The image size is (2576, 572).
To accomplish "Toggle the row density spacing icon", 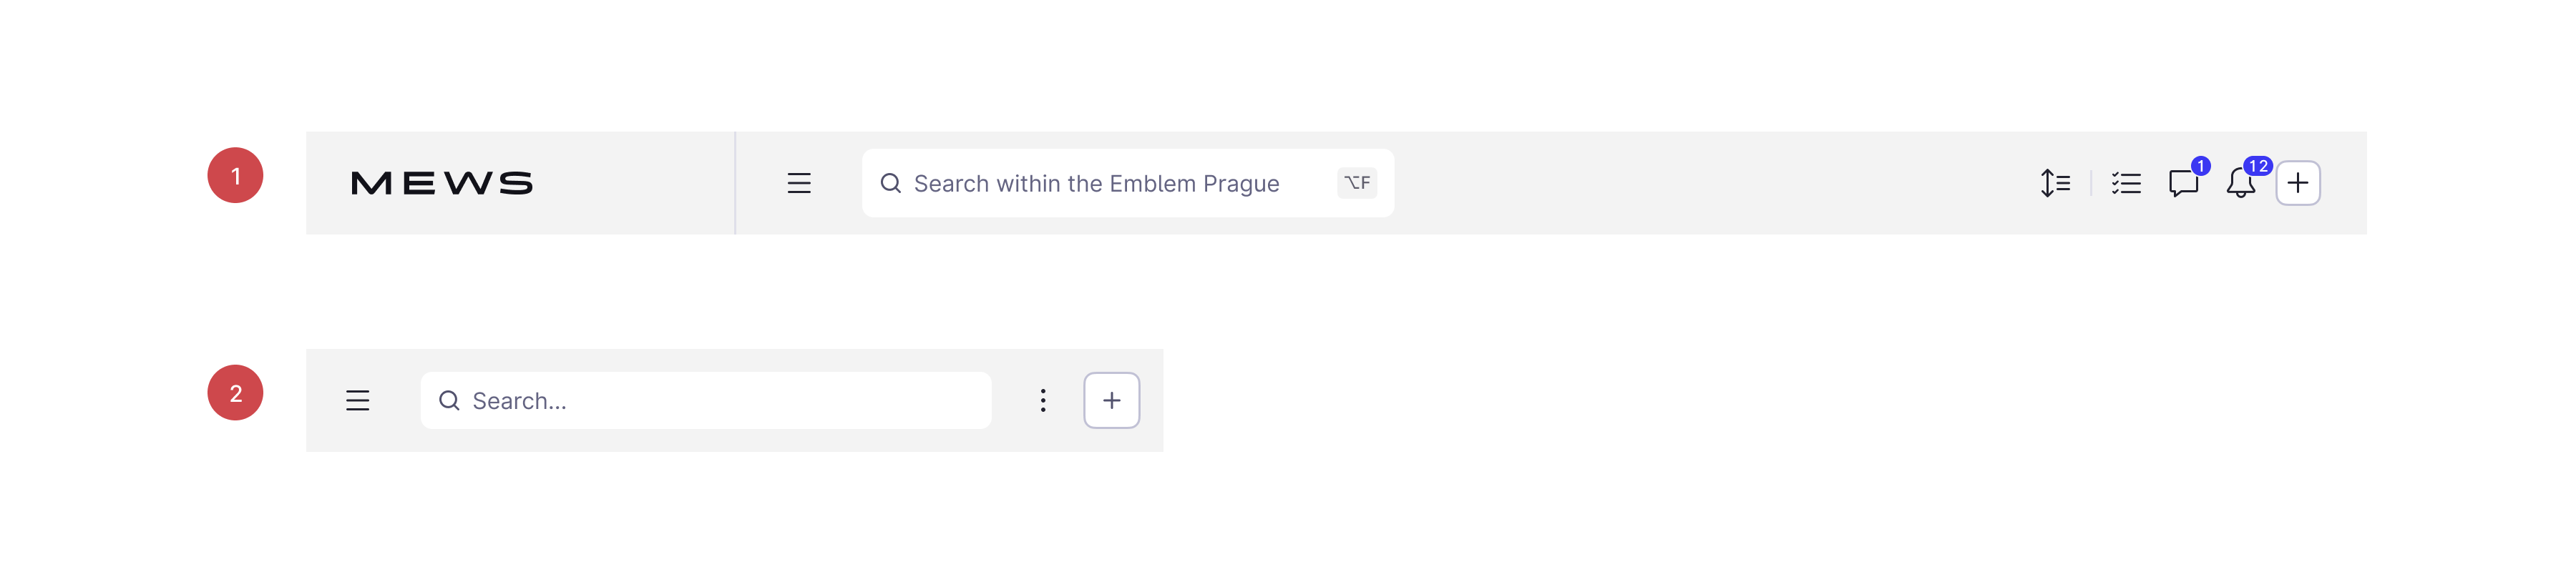I will (2054, 183).
